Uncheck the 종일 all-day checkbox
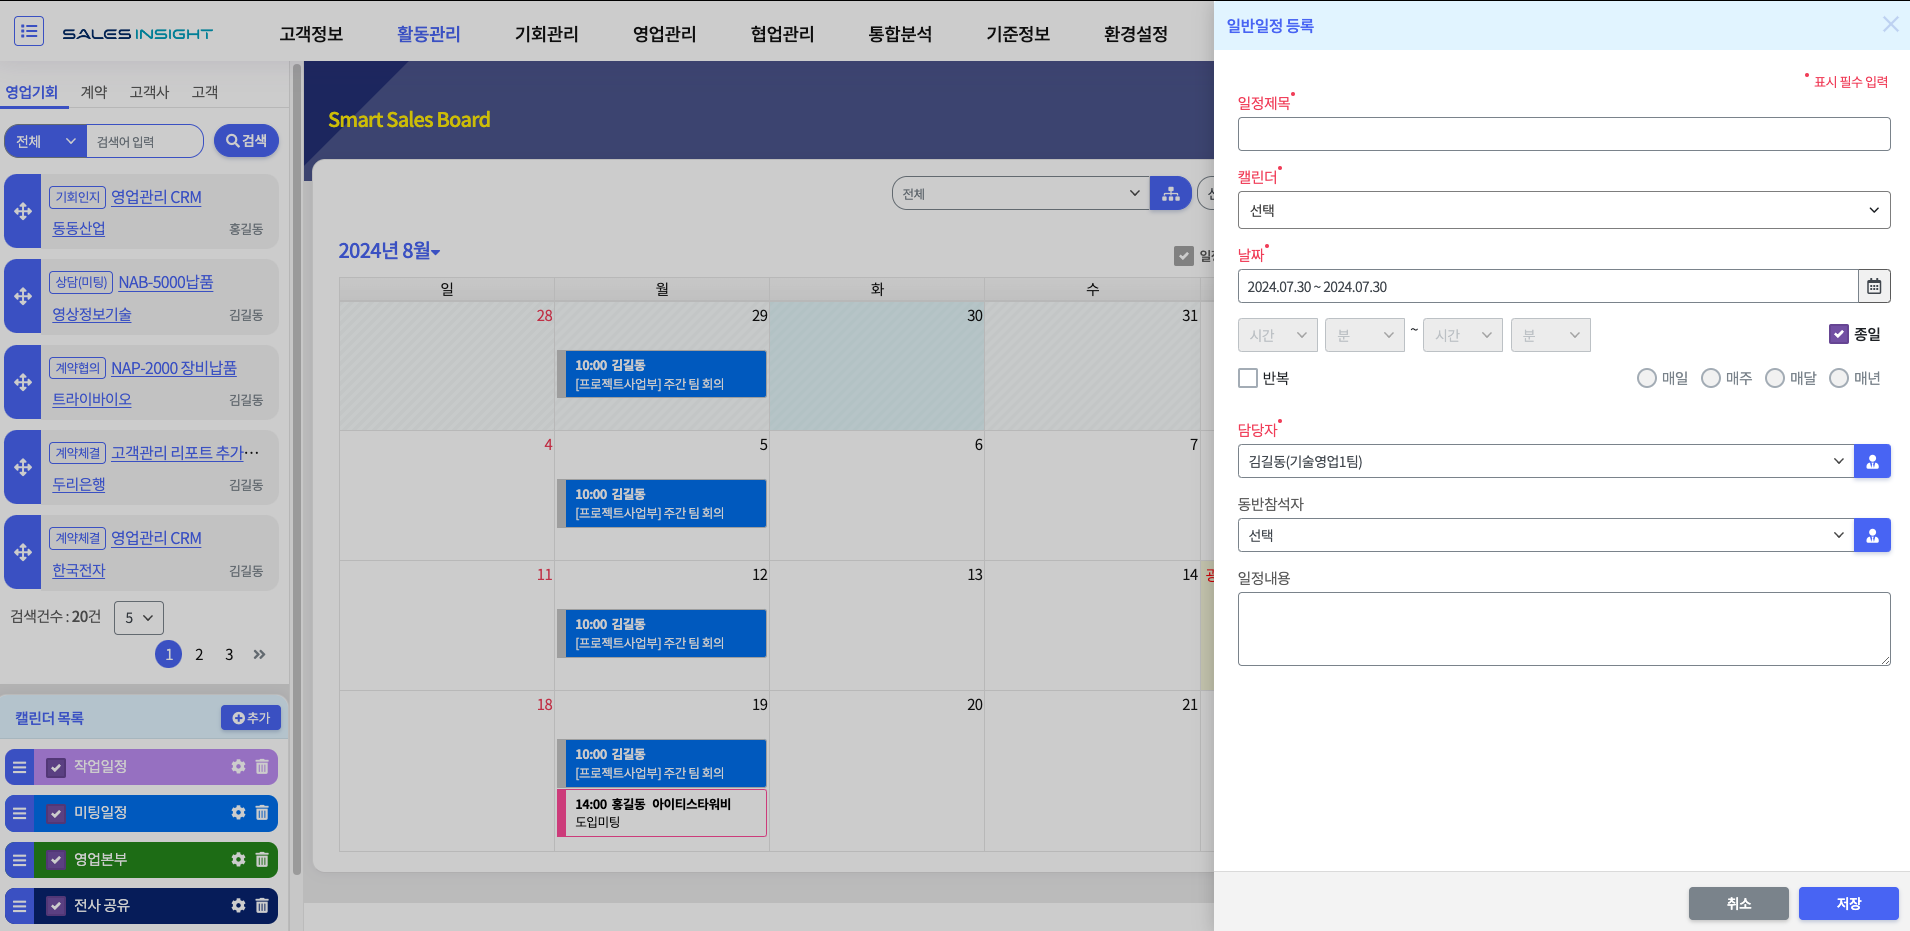 click(x=1838, y=334)
